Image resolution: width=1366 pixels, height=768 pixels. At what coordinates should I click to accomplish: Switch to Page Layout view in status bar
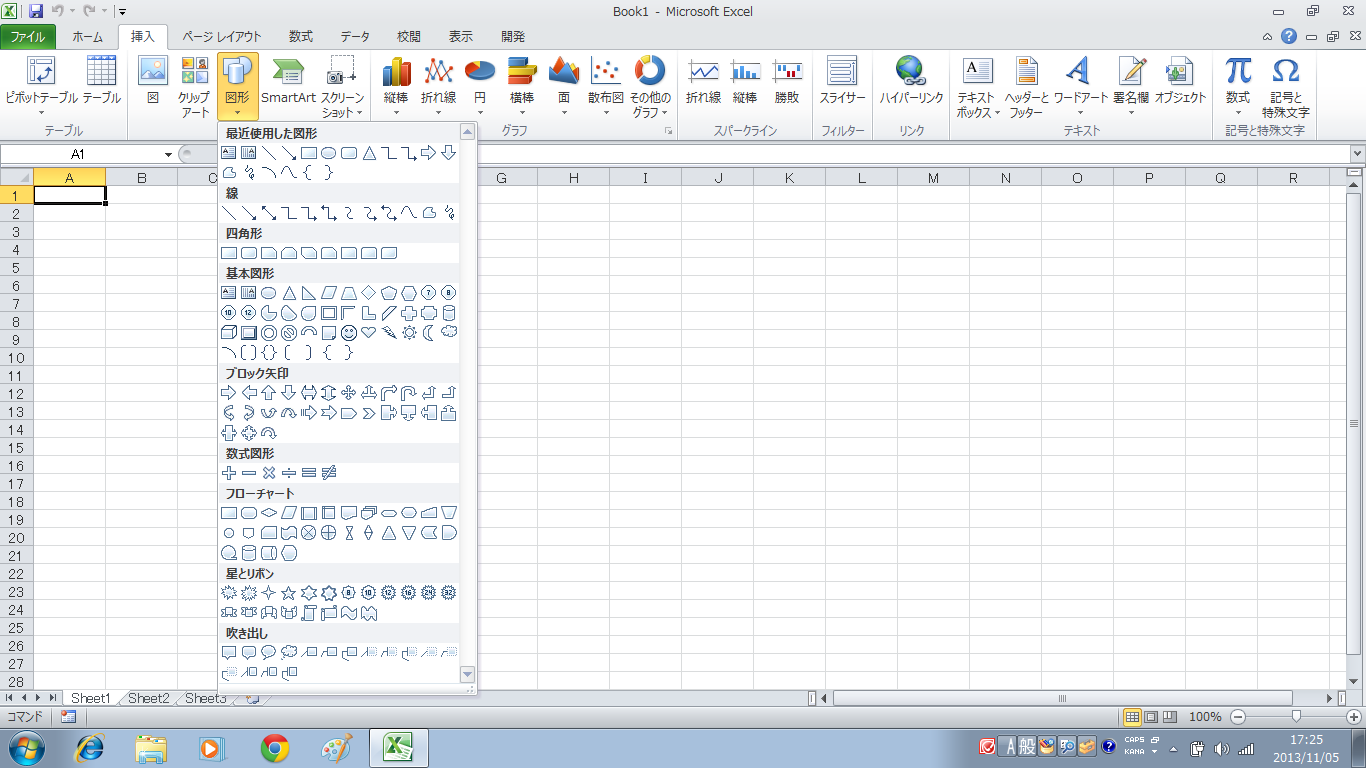(1151, 717)
